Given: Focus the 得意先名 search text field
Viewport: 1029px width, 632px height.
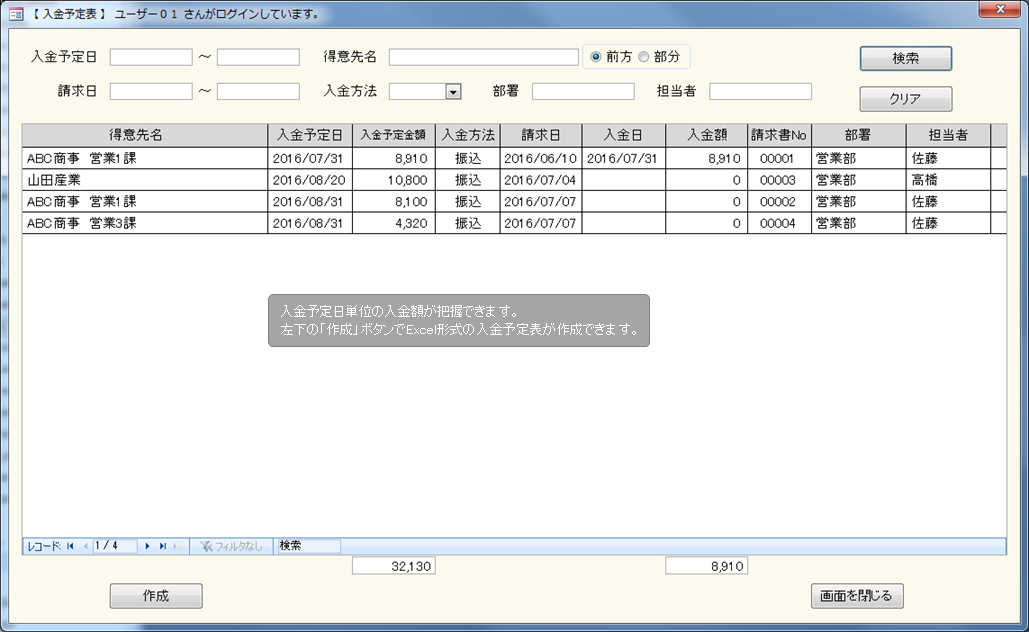Looking at the screenshot, I should (483, 57).
